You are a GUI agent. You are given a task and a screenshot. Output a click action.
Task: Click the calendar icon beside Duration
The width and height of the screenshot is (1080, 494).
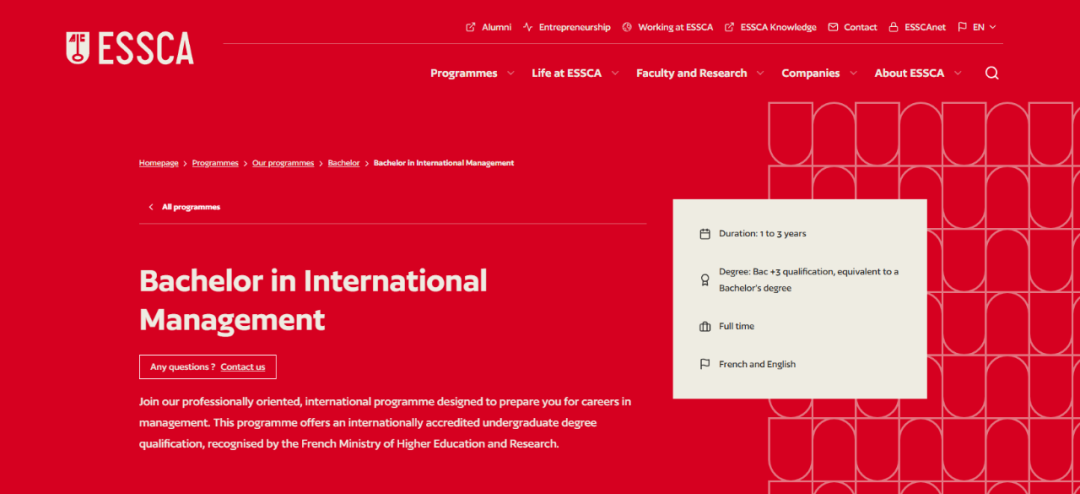point(705,234)
